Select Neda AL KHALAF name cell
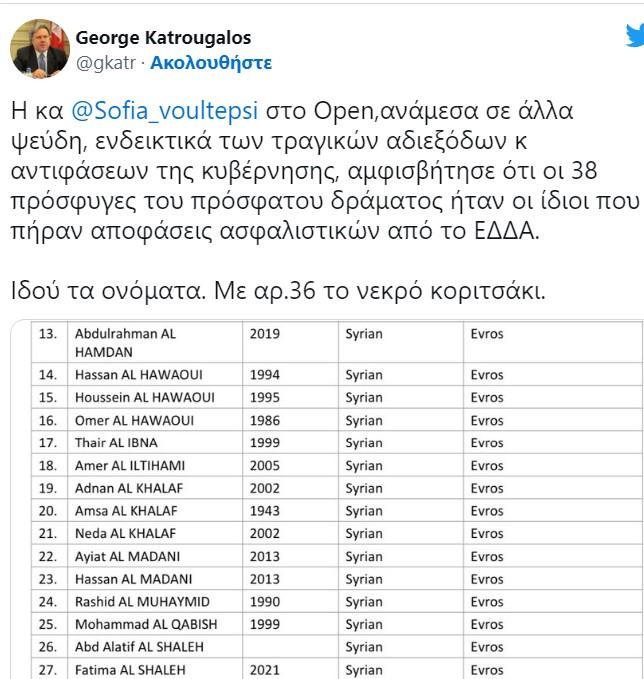This screenshot has height=679, width=644. point(155,534)
